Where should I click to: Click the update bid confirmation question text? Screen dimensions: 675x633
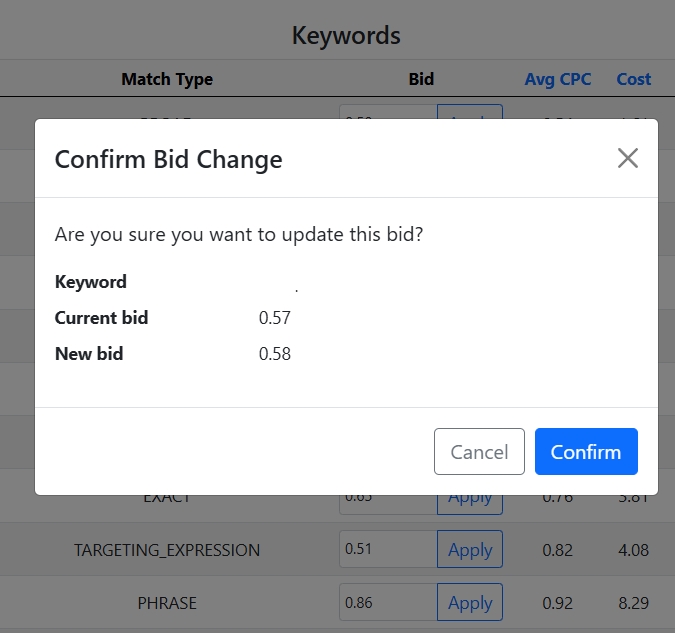tap(239, 235)
